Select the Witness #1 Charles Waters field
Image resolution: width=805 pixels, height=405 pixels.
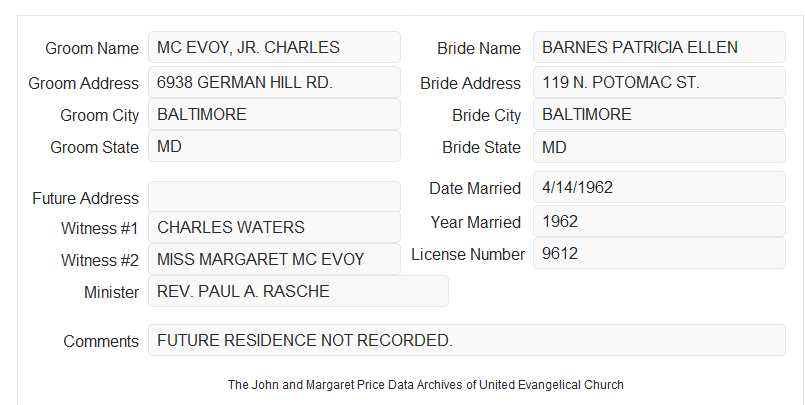[274, 227]
